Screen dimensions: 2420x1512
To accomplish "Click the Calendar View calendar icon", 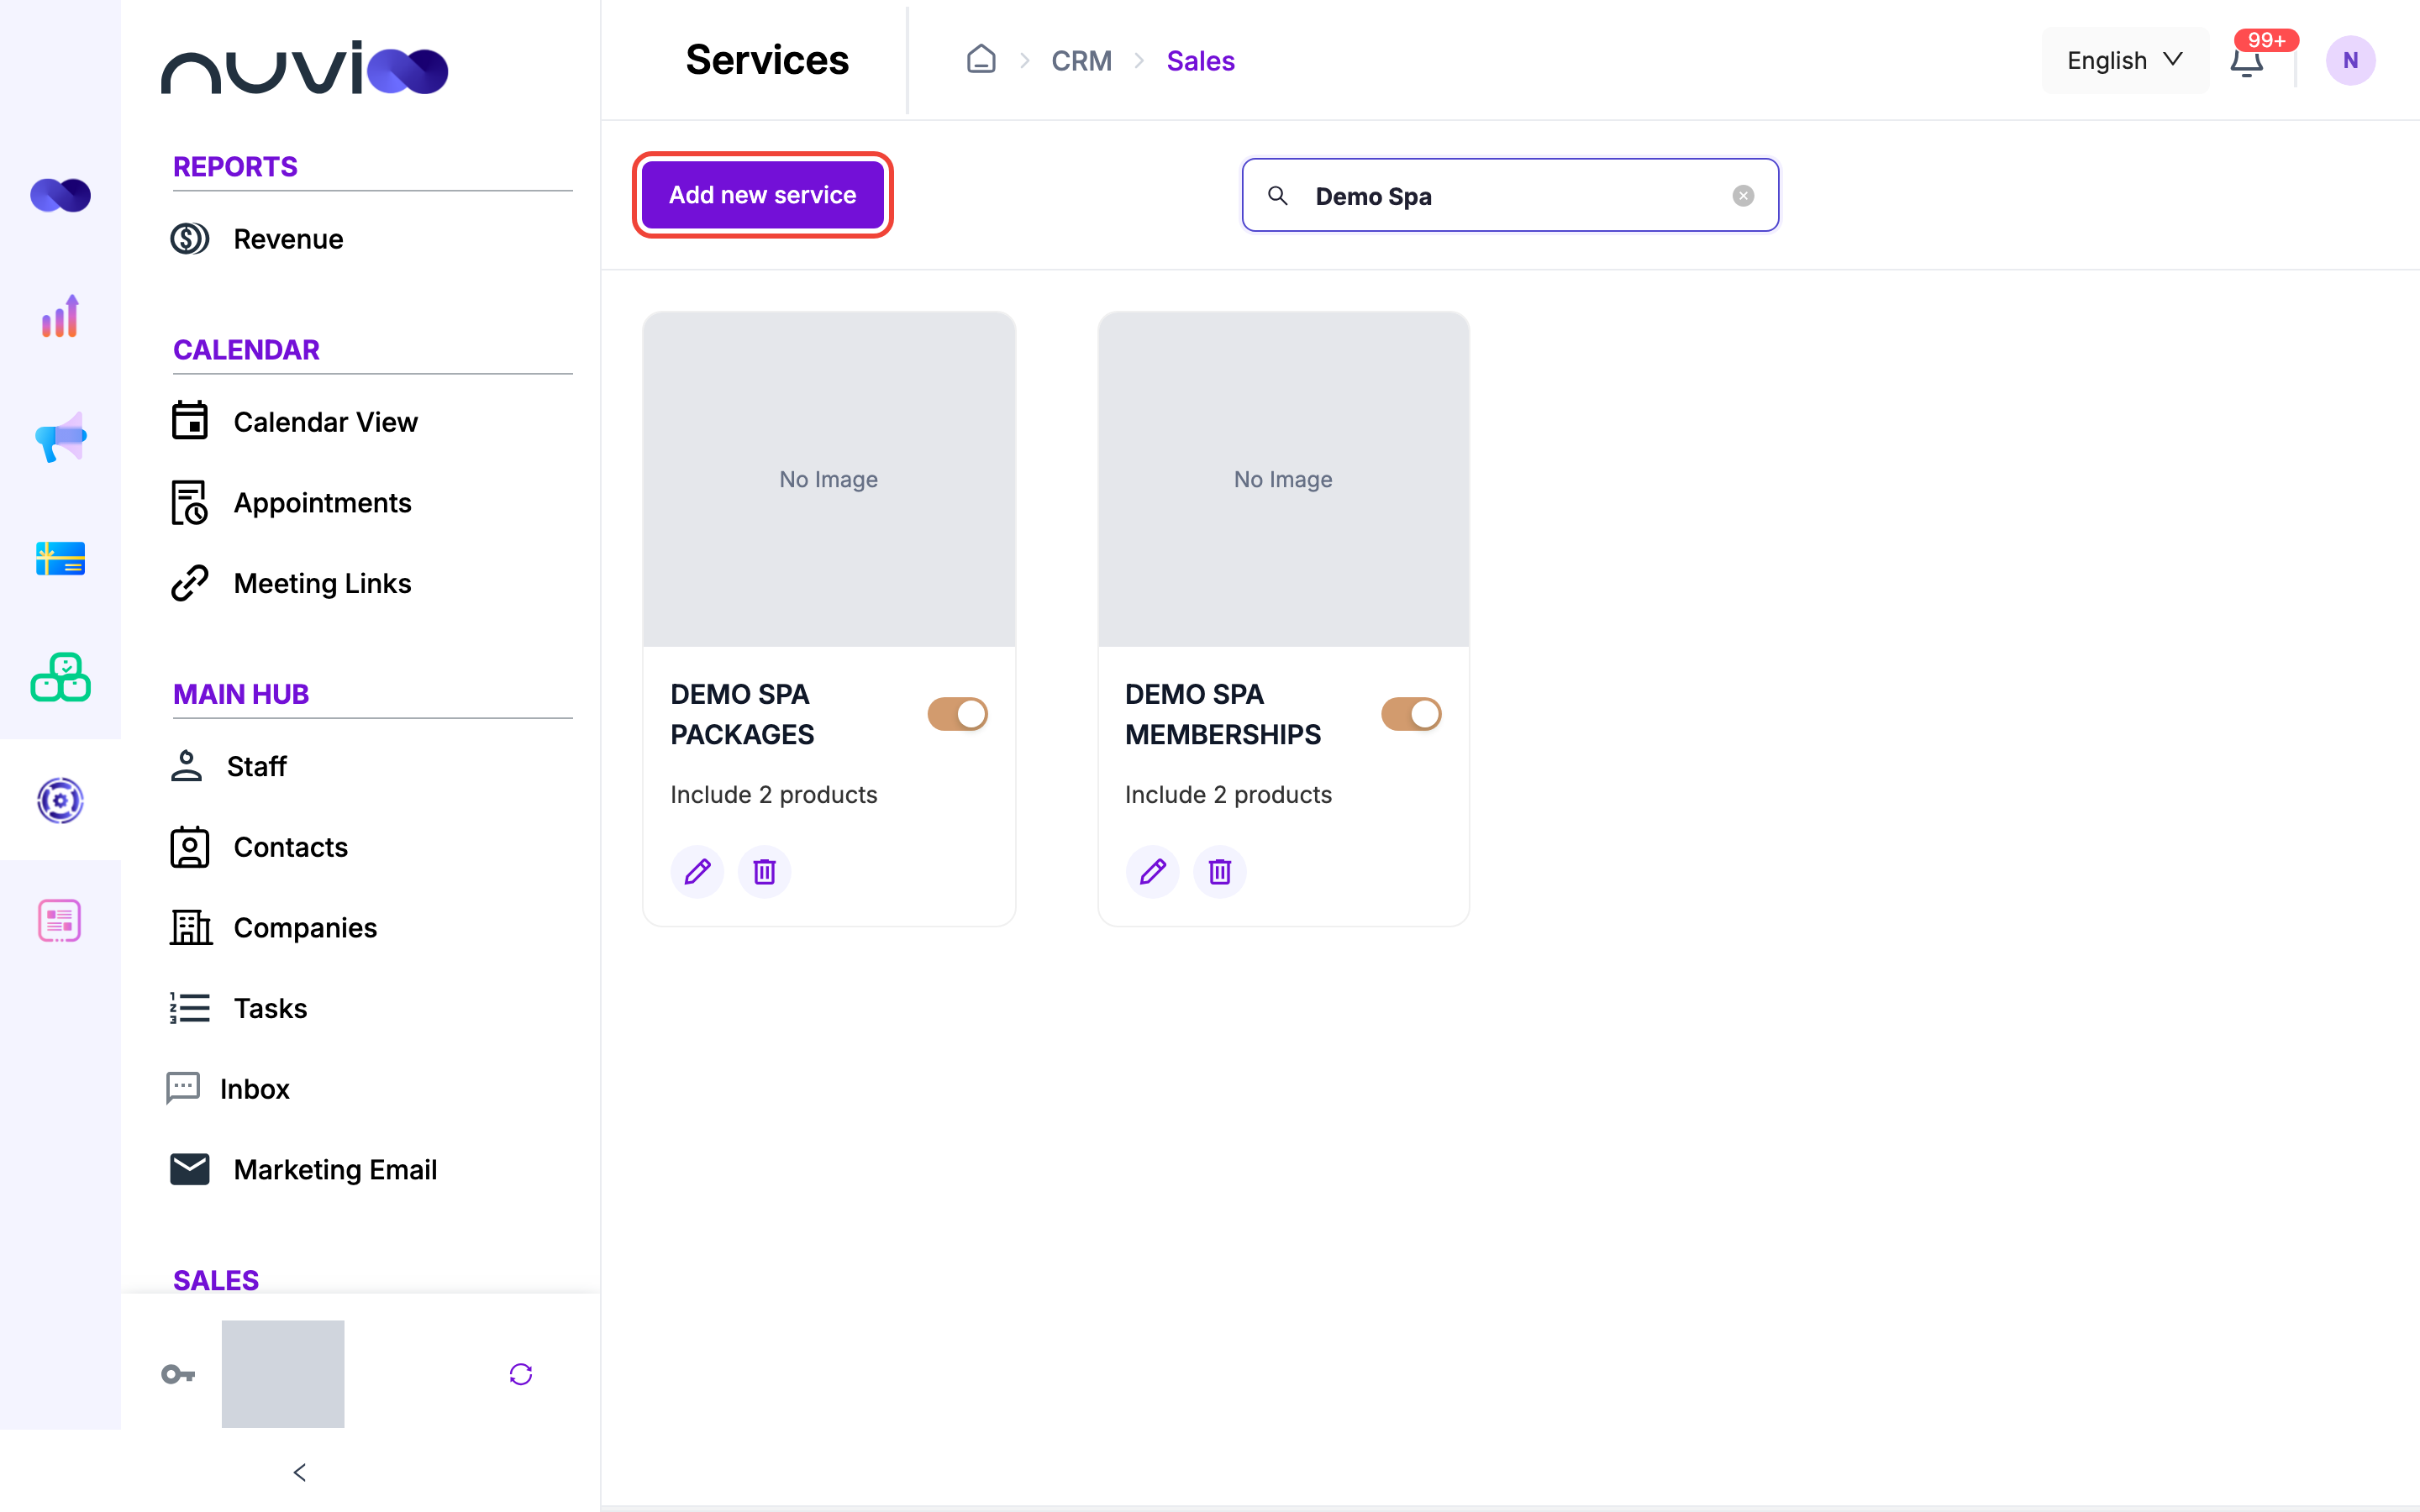I will [x=189, y=421].
